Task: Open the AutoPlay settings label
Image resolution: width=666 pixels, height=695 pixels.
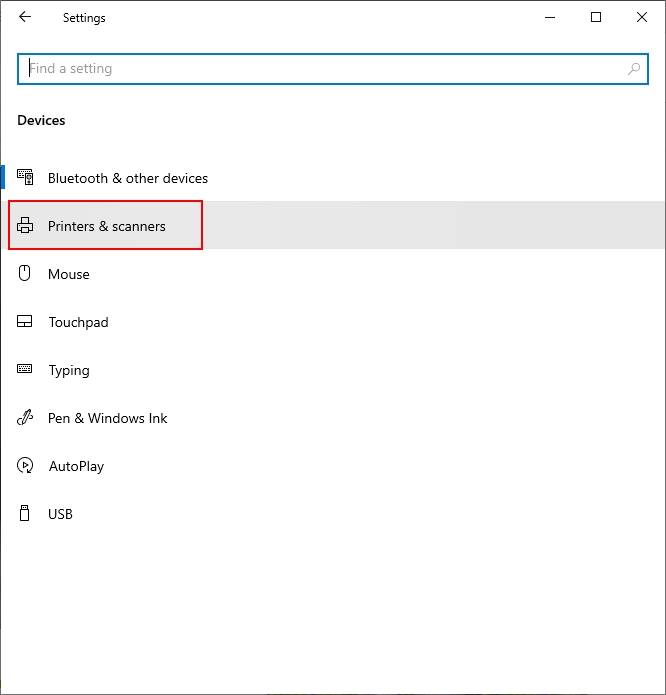Action: click(x=76, y=466)
